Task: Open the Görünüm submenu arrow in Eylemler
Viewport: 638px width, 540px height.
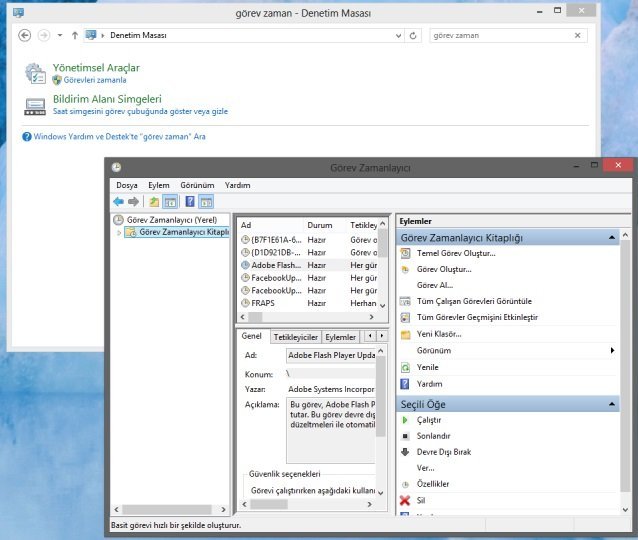Action: tap(612, 350)
